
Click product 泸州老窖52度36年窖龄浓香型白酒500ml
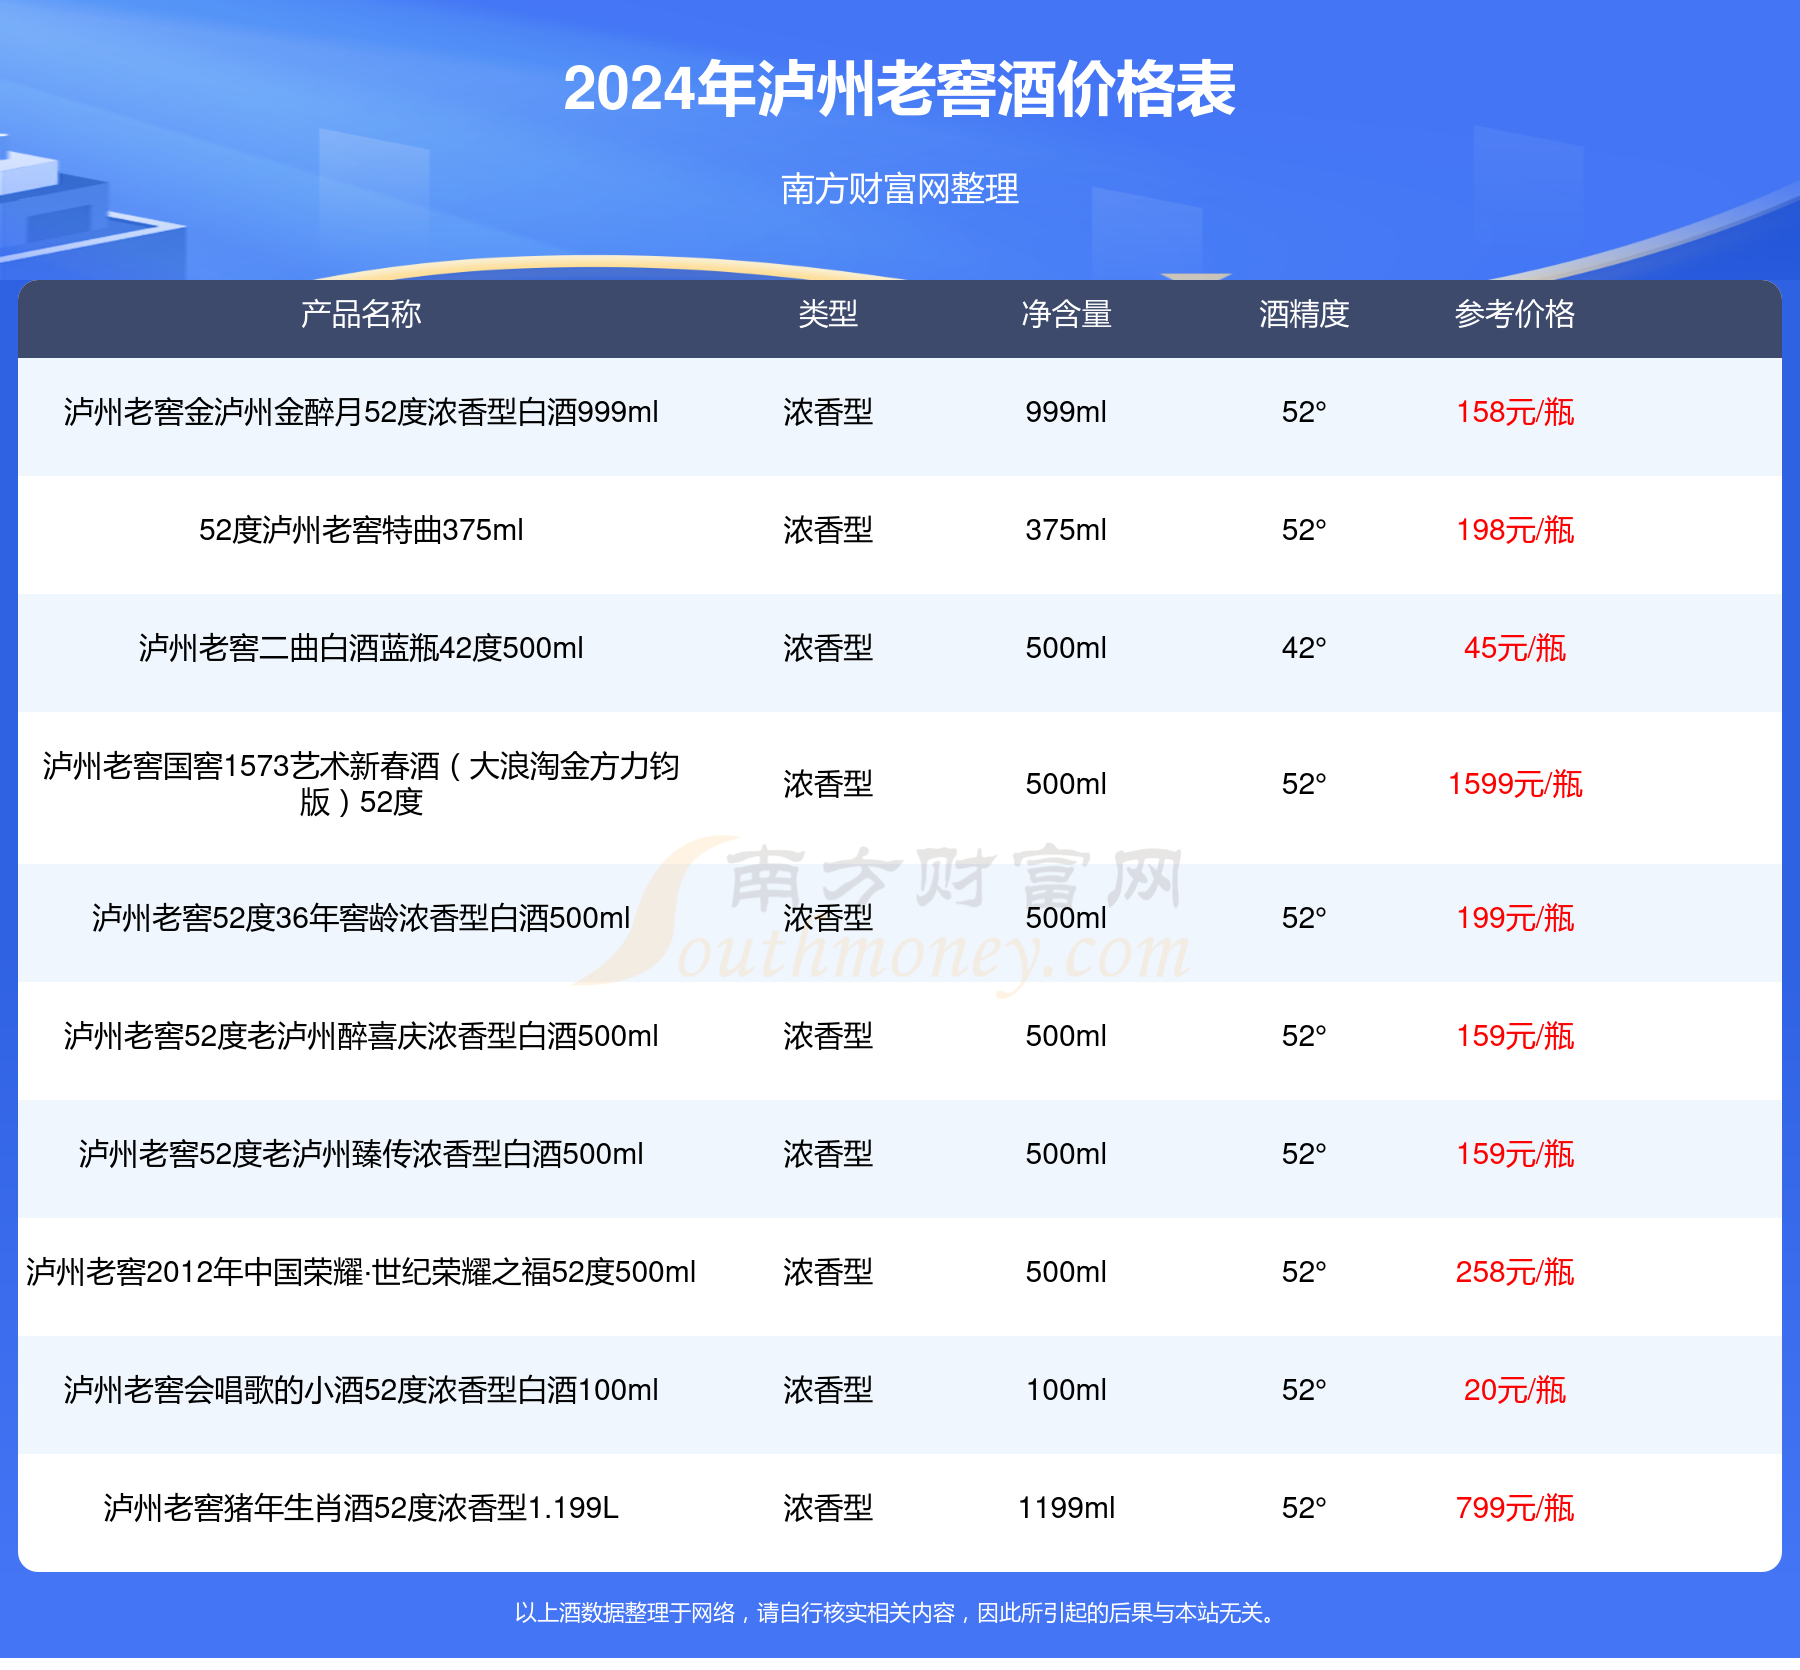click(x=361, y=918)
